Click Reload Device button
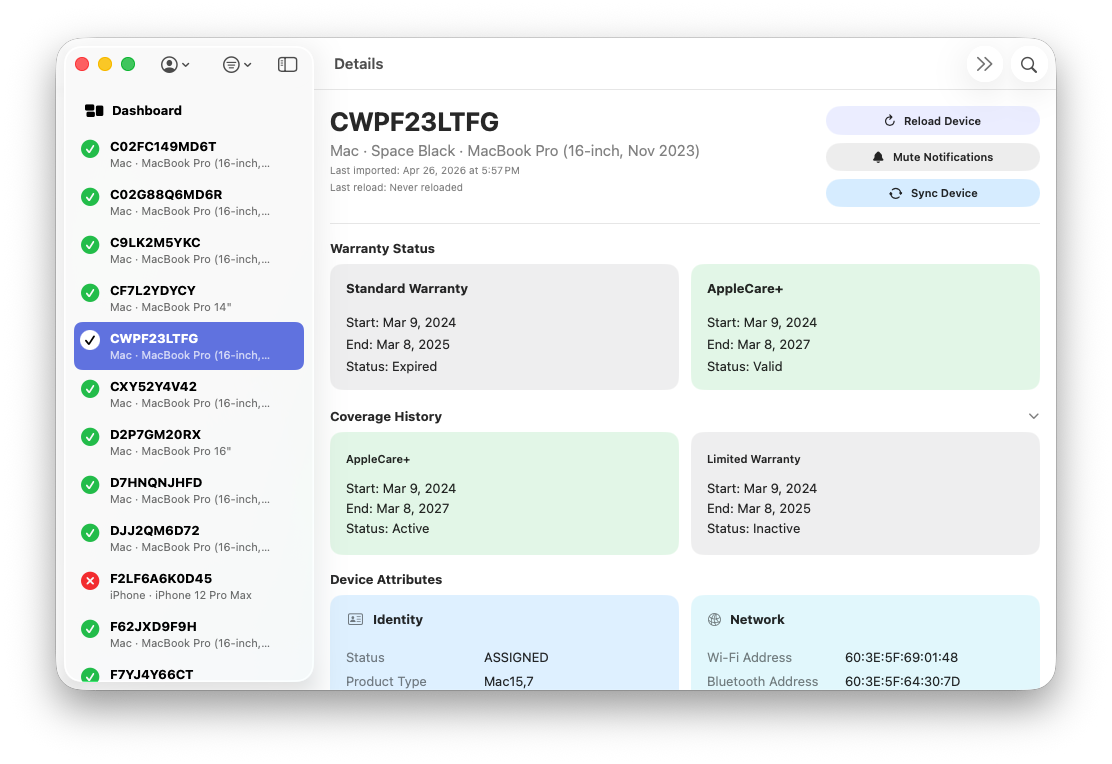This screenshot has width=1112, height=764. pos(933,121)
